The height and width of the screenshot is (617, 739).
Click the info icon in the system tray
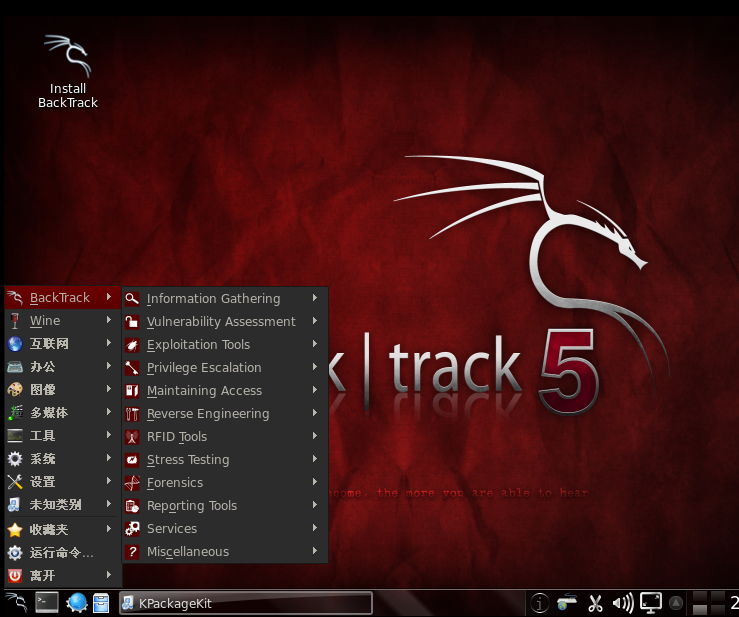540,603
